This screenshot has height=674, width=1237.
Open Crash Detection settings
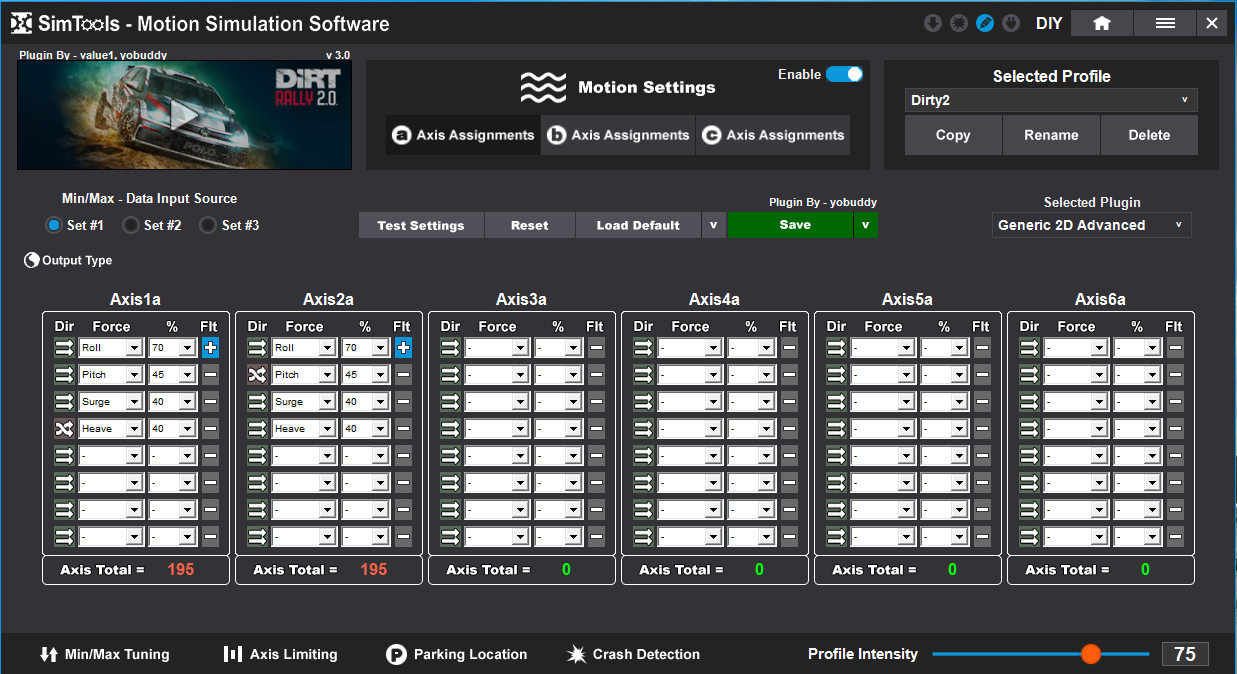pos(633,654)
